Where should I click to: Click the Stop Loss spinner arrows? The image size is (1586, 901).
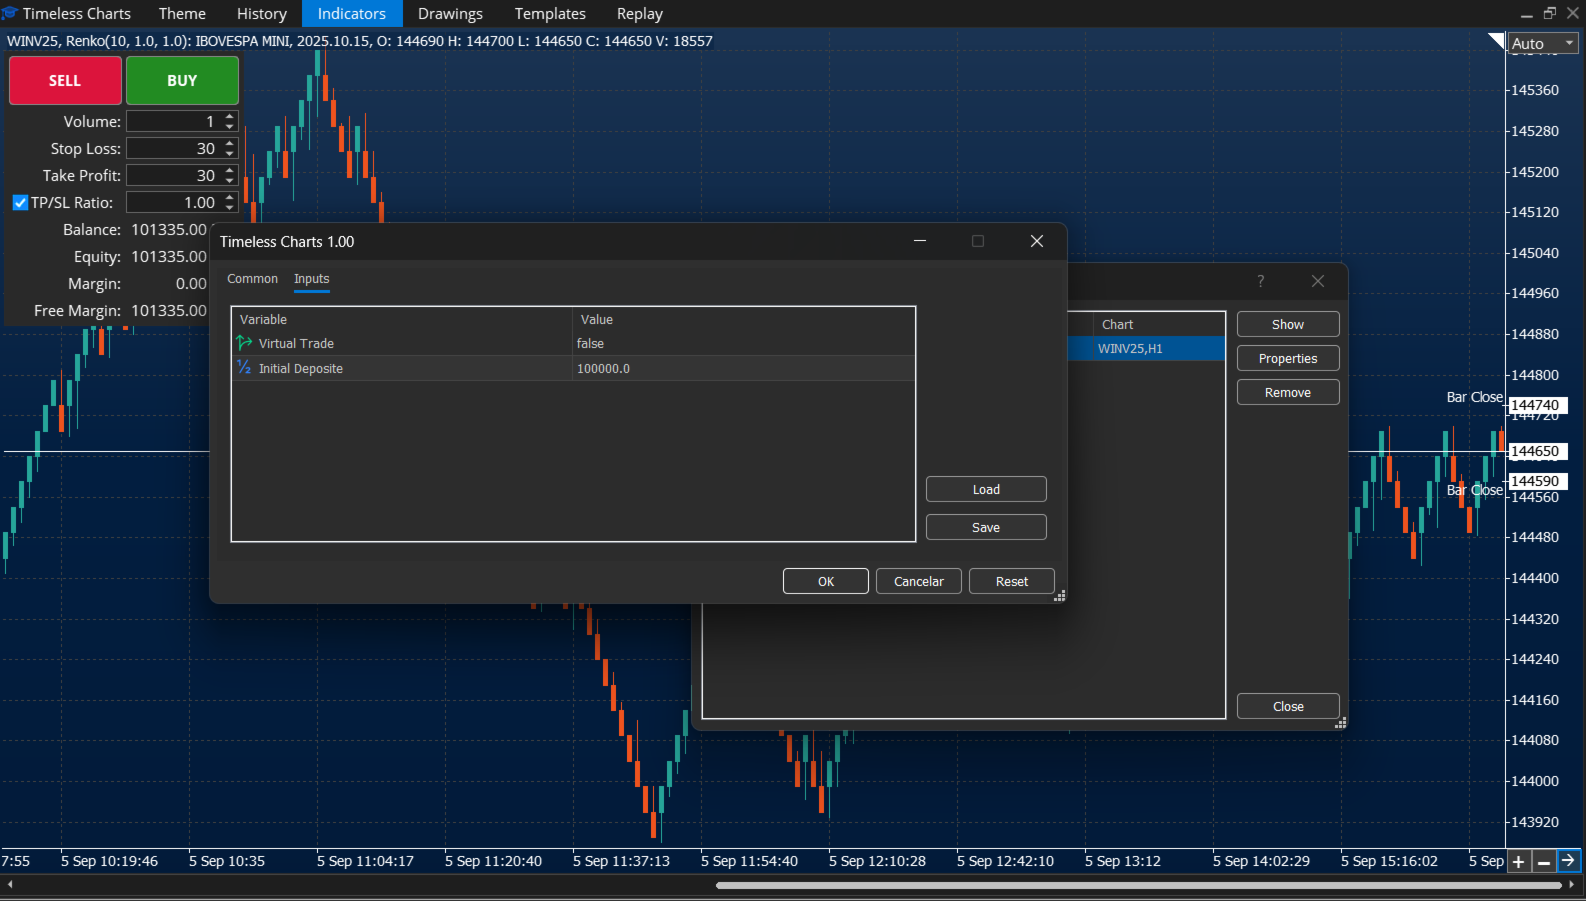pos(230,148)
